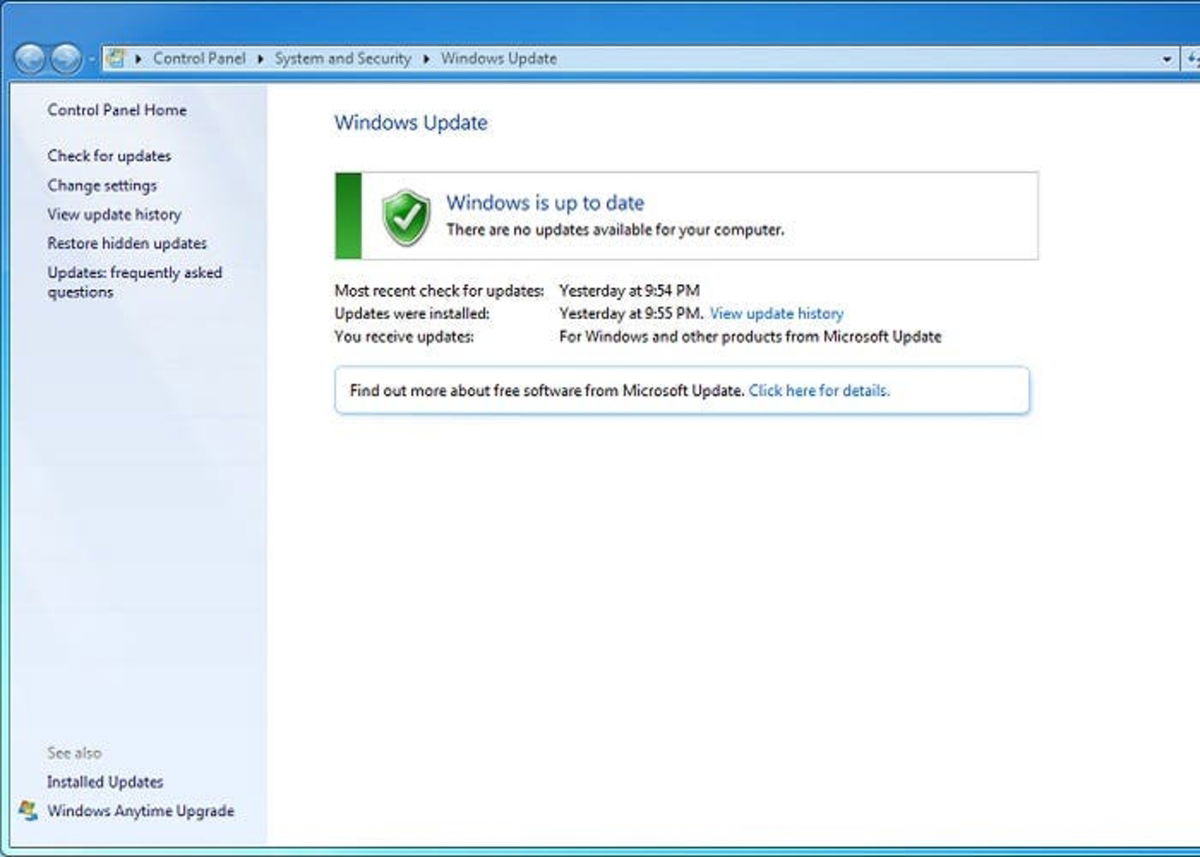
Task: Open Installed Updates under See also
Action: point(104,782)
